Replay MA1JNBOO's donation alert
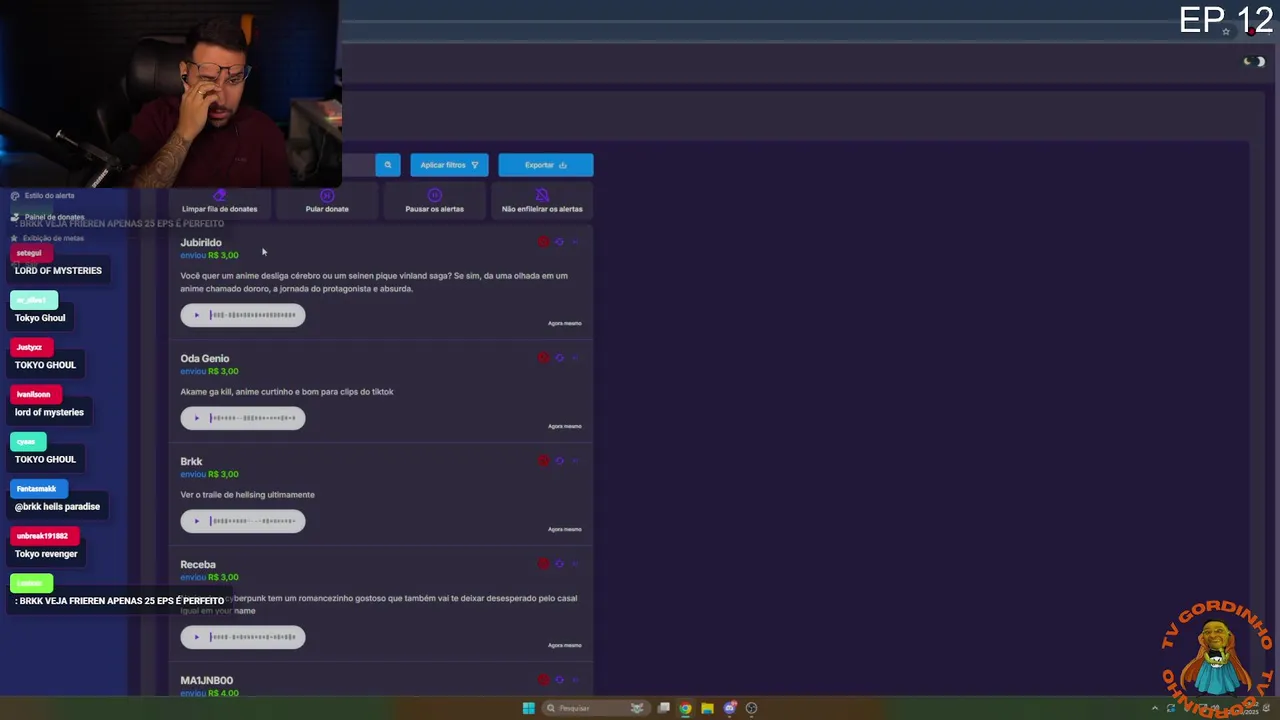 pos(559,680)
